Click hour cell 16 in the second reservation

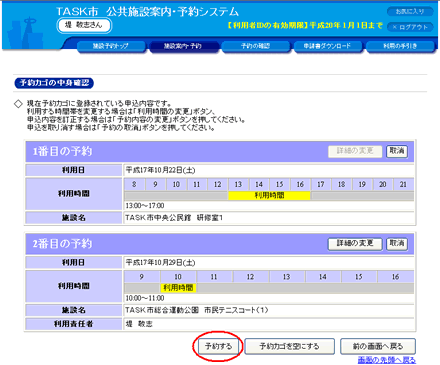point(395,277)
